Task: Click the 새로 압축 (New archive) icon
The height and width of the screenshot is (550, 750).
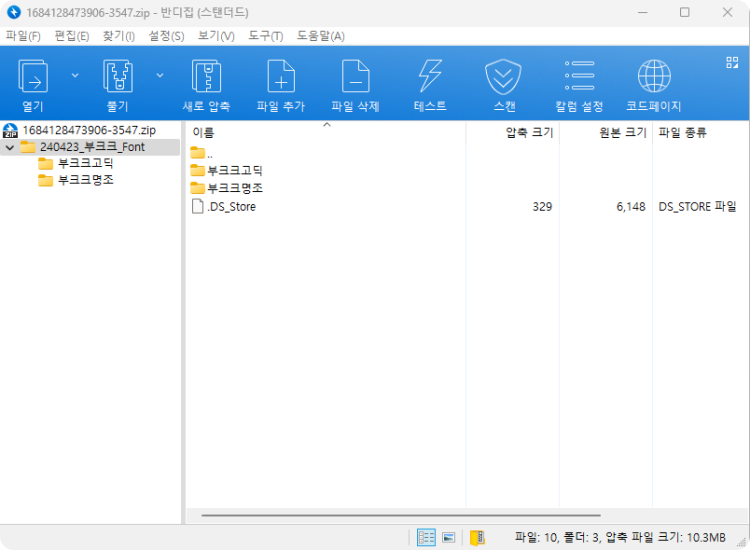Action: tap(206, 76)
